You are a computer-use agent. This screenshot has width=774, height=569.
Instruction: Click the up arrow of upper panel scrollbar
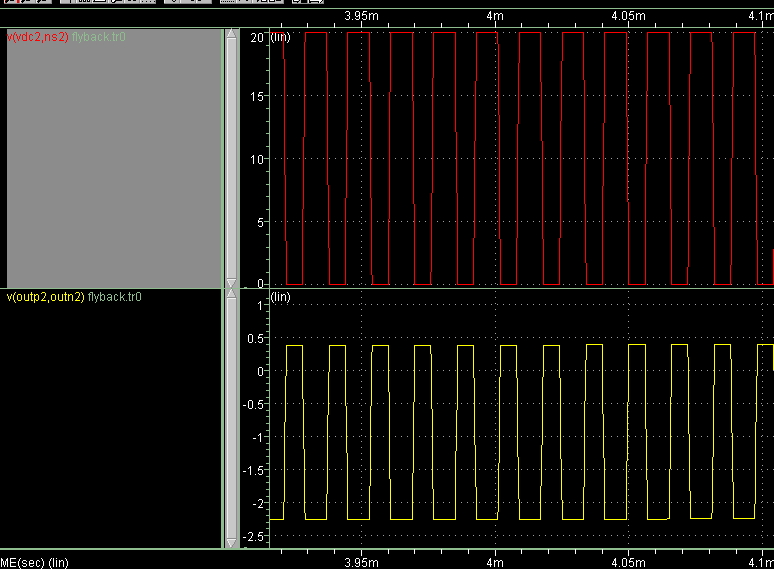pos(232,35)
